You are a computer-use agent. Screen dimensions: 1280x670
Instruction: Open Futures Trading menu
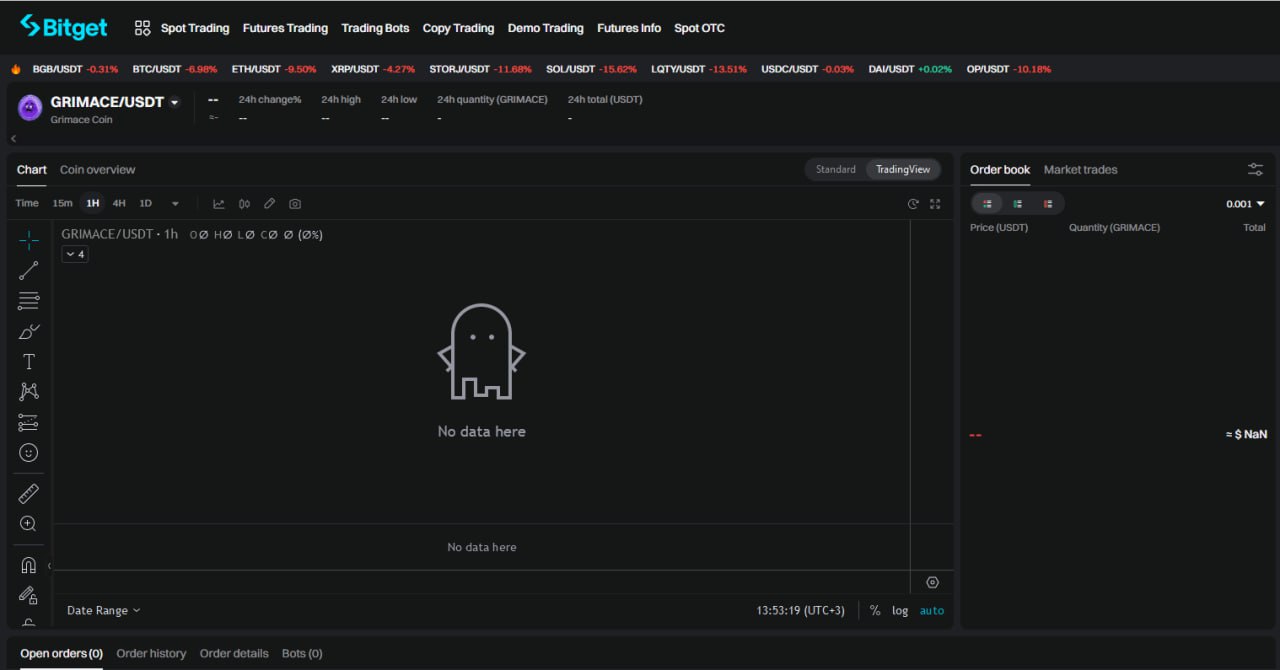285,28
